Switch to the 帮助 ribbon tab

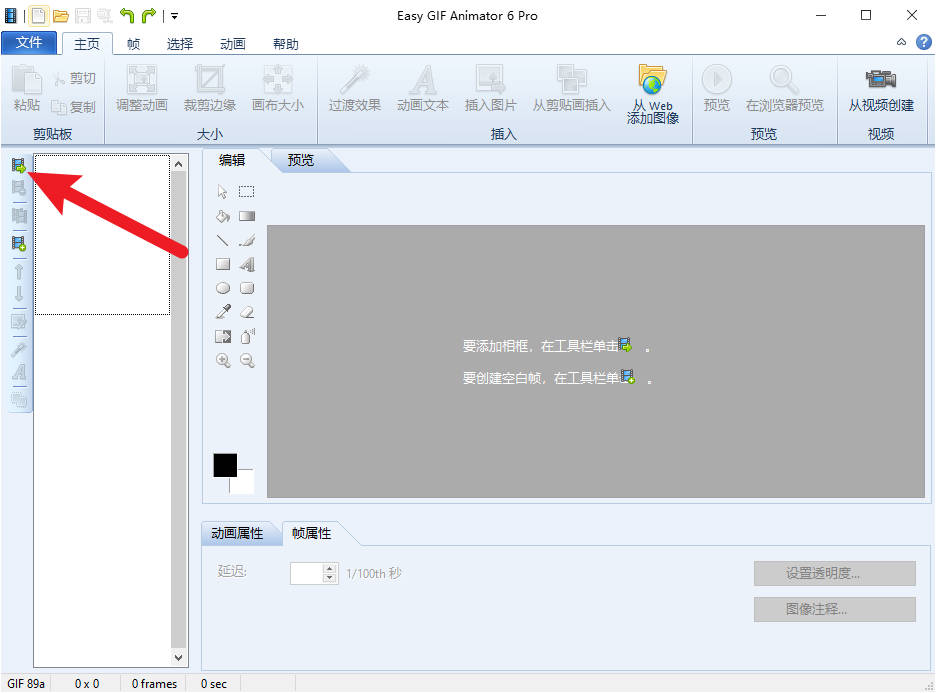tap(285, 44)
